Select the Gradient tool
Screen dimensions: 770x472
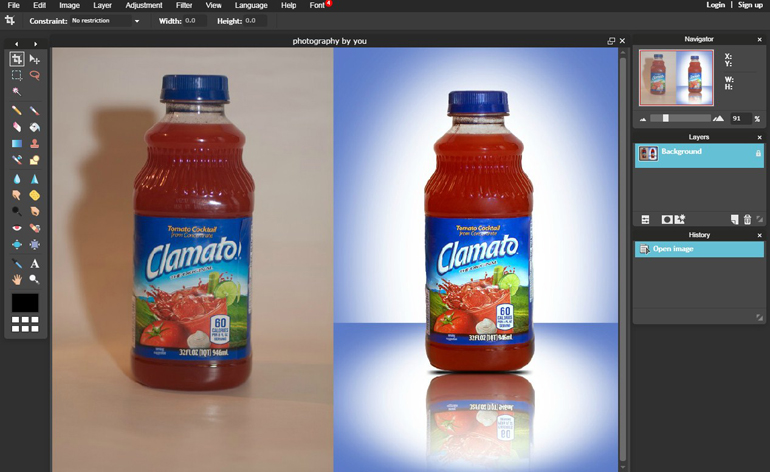point(17,143)
